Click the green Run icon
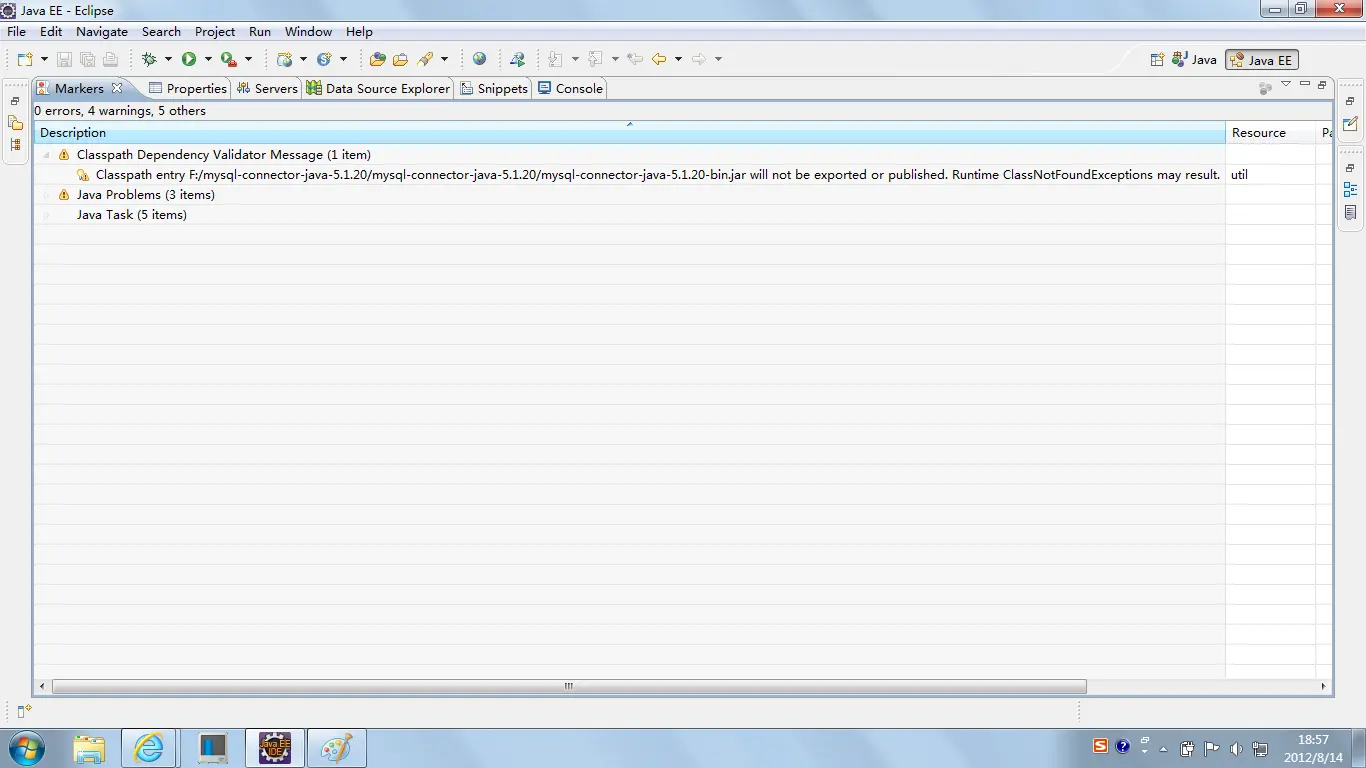The image size is (1366, 768). (189, 60)
